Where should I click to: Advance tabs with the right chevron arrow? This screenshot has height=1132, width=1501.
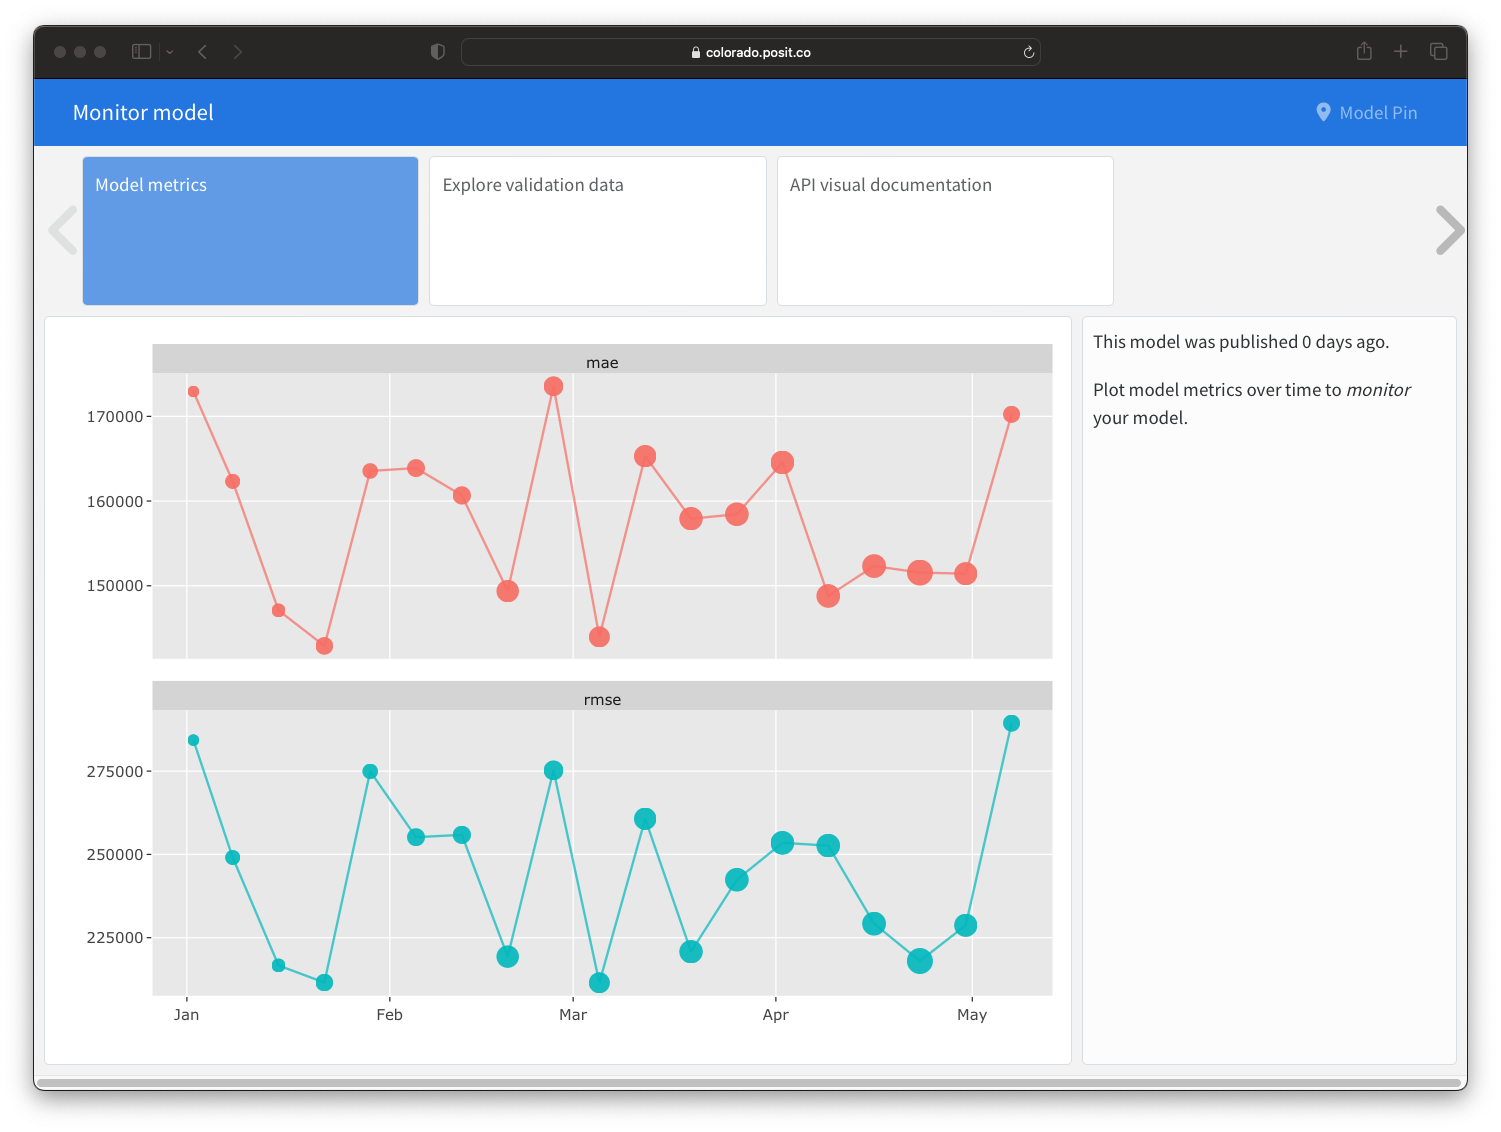coord(1448,230)
